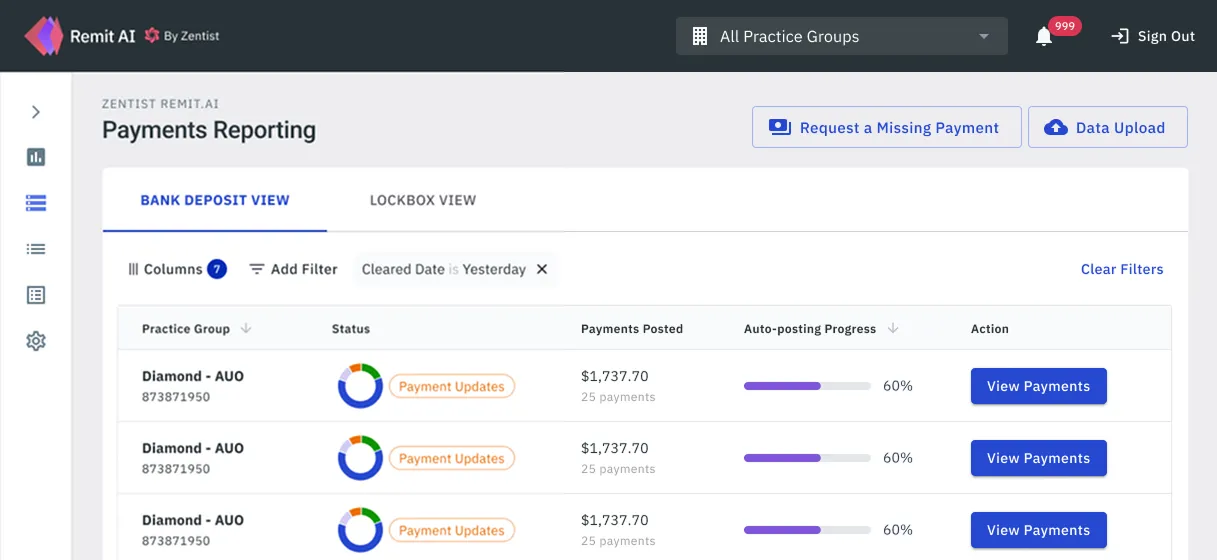
Task: Click Request a Missing Payment button
Action: (x=886, y=128)
